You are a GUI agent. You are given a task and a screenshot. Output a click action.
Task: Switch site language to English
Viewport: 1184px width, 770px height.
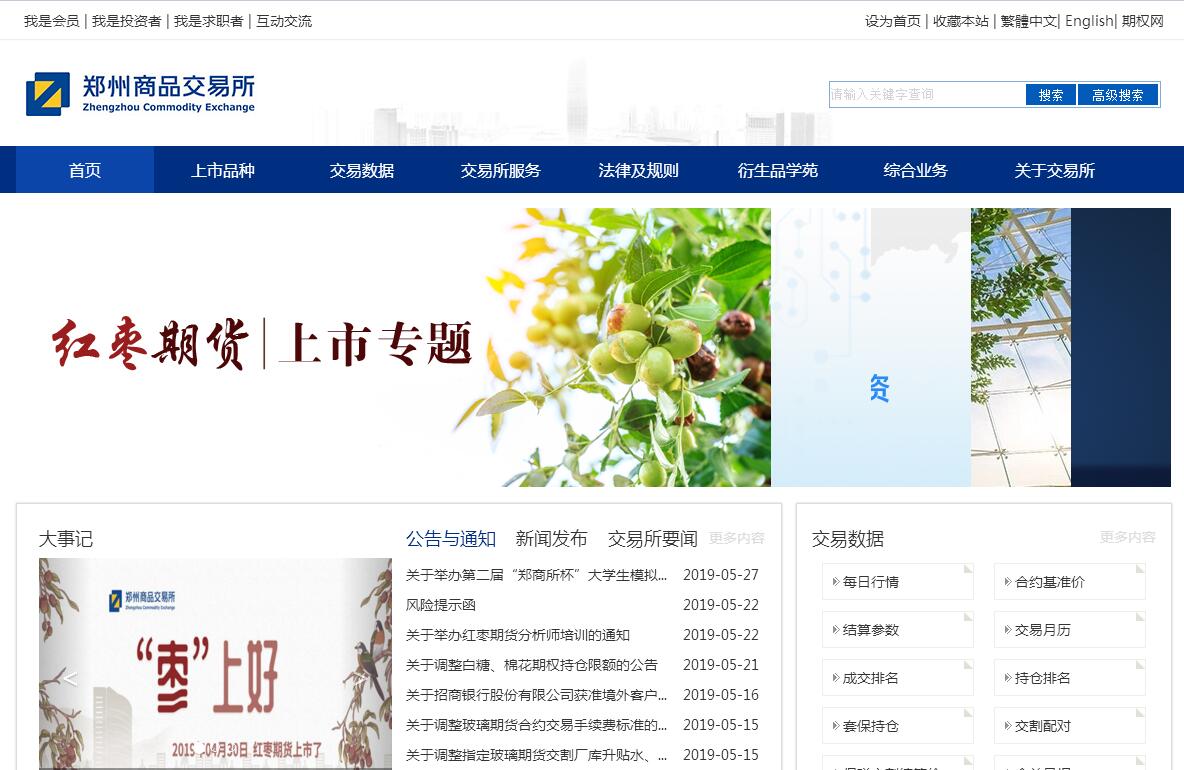[1088, 21]
